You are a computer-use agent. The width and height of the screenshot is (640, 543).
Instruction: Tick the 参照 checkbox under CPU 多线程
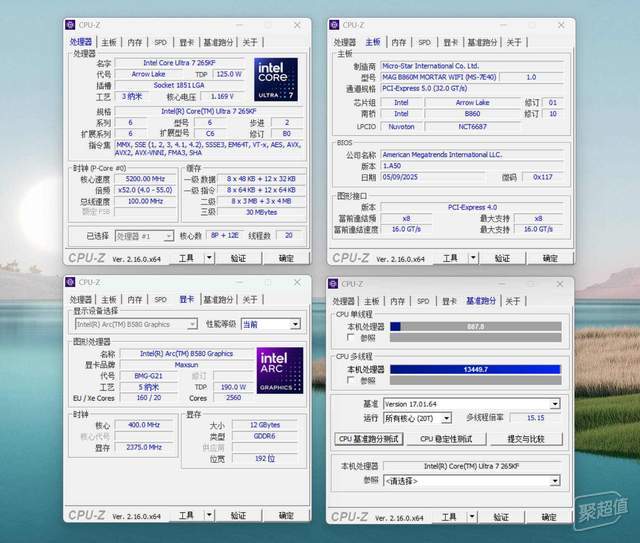(x=350, y=380)
